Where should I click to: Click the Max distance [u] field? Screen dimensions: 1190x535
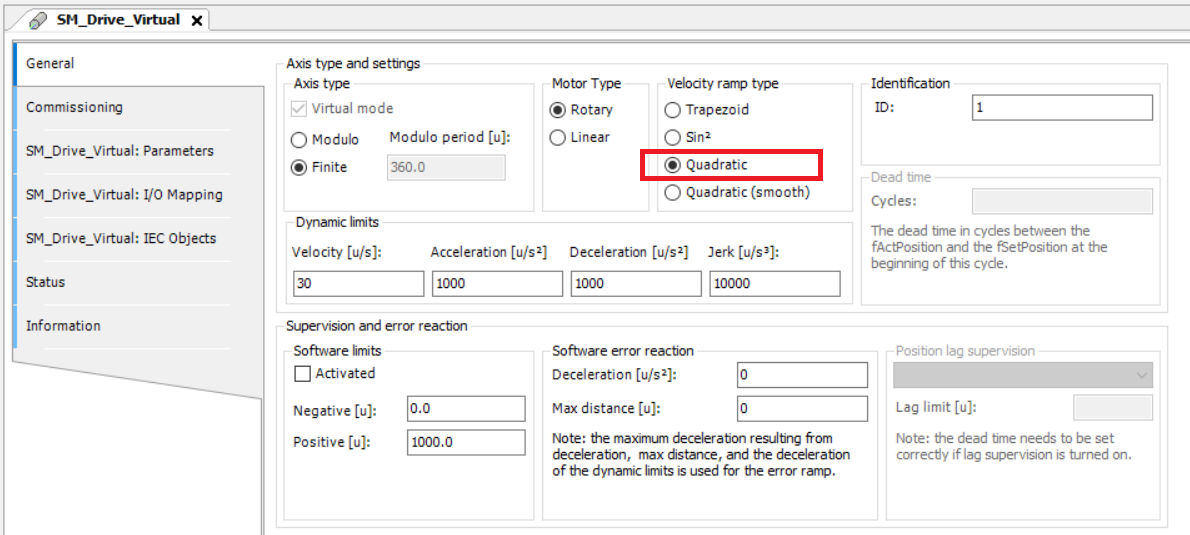[802, 409]
